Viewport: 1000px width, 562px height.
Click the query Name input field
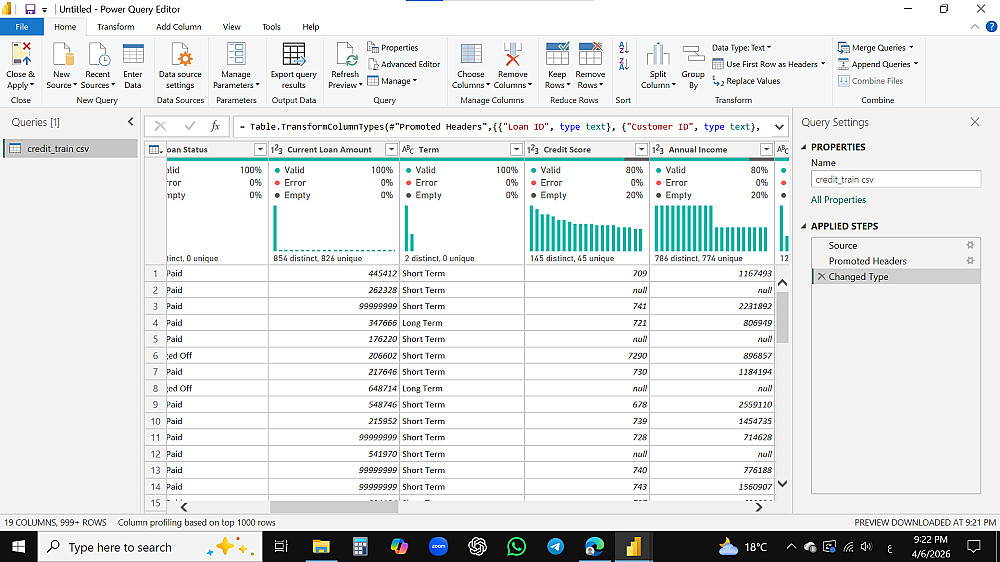(895, 180)
